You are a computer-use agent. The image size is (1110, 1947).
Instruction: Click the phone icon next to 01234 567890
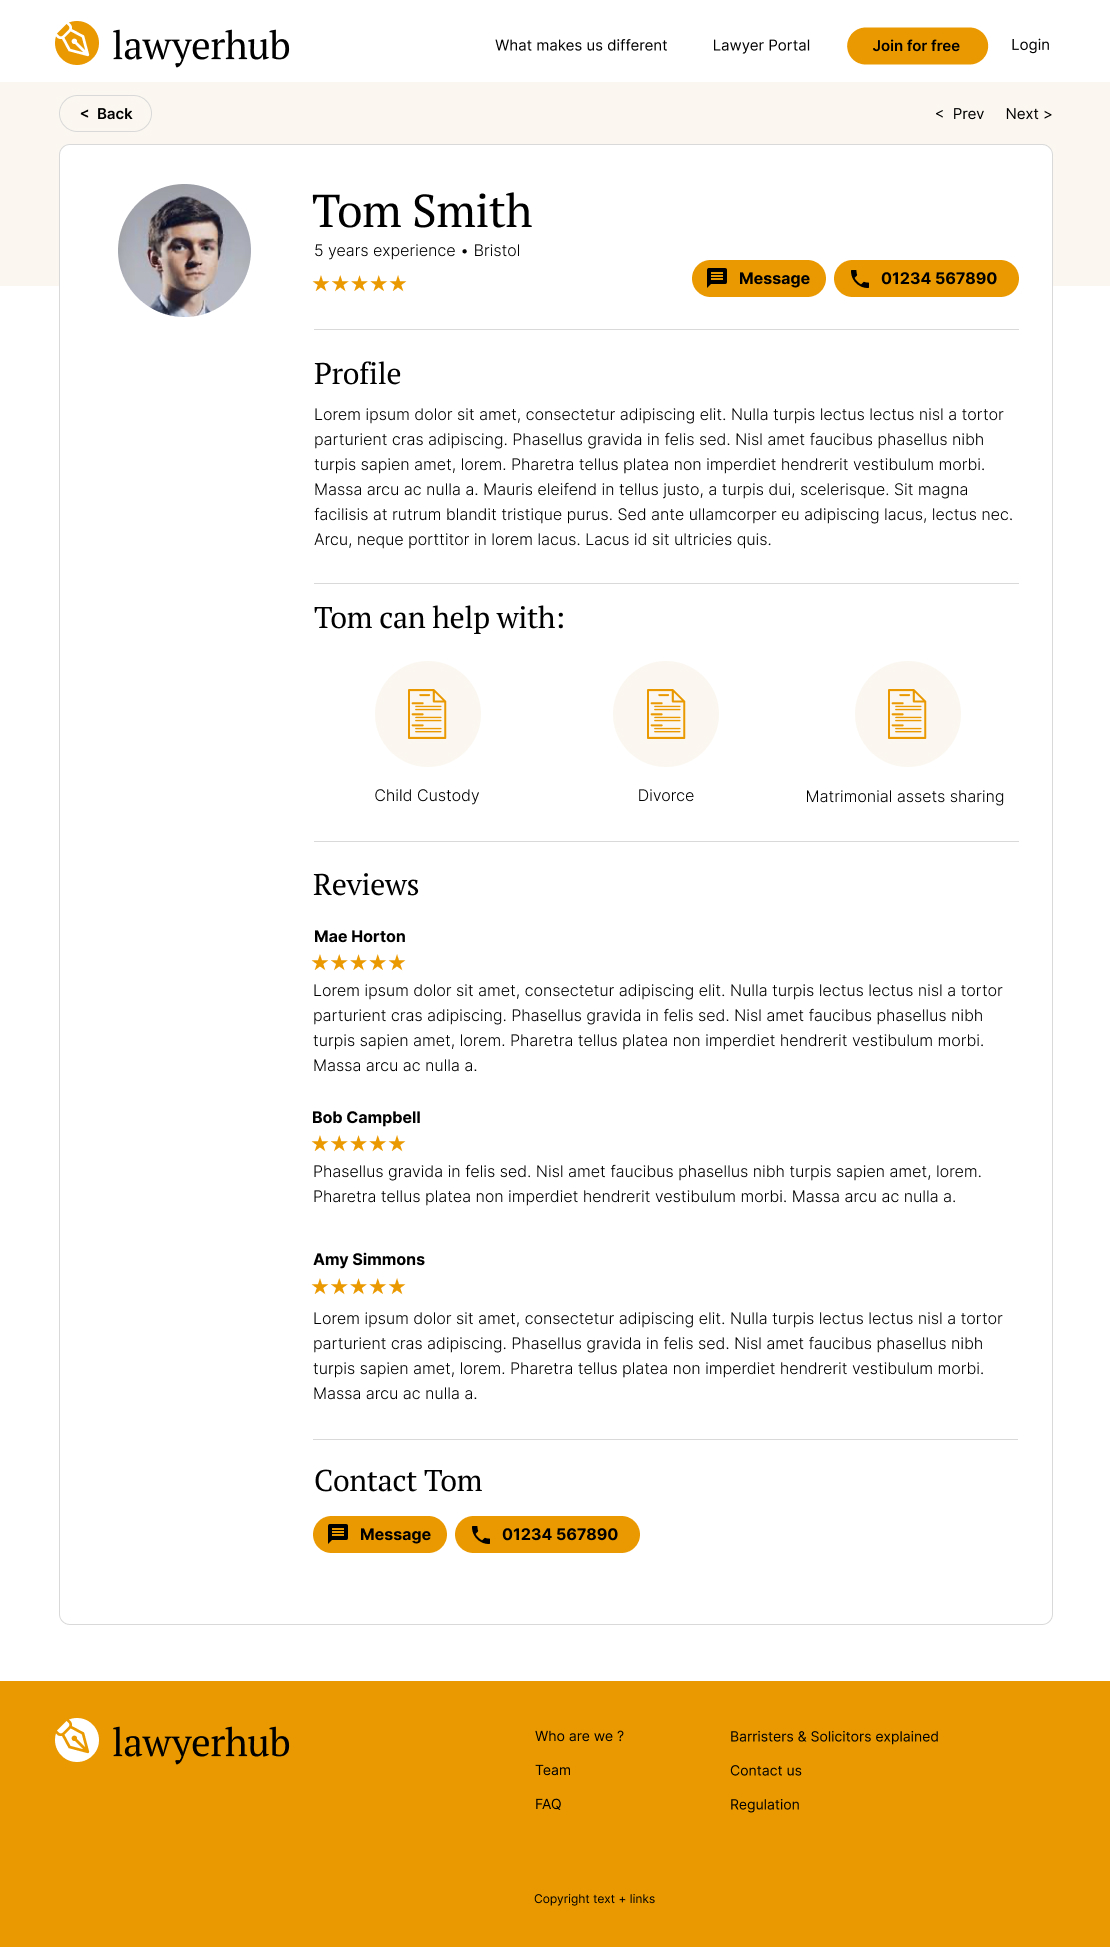pyautogui.click(x=859, y=279)
